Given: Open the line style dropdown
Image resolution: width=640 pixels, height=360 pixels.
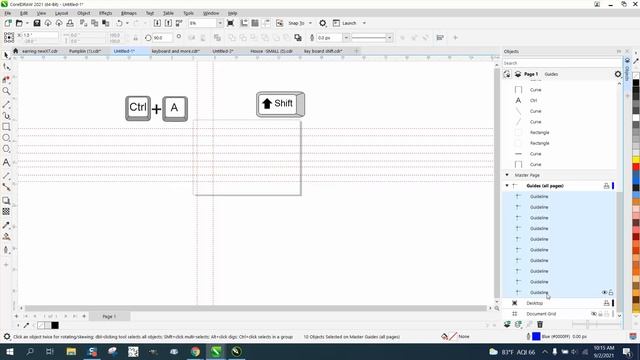Looking at the screenshot, I should tap(389, 38).
